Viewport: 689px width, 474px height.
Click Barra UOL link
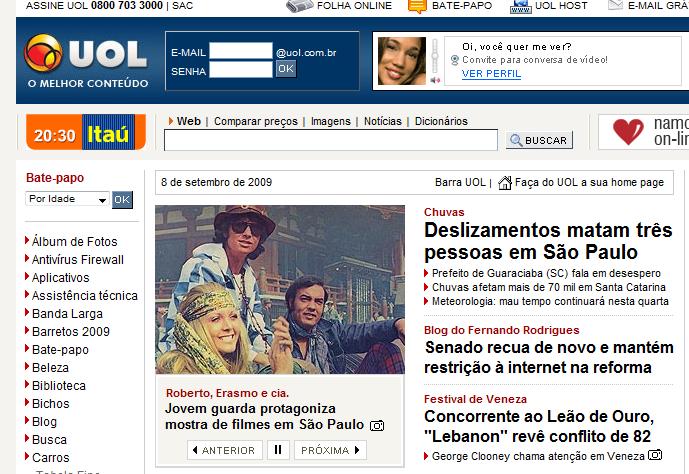click(x=460, y=182)
